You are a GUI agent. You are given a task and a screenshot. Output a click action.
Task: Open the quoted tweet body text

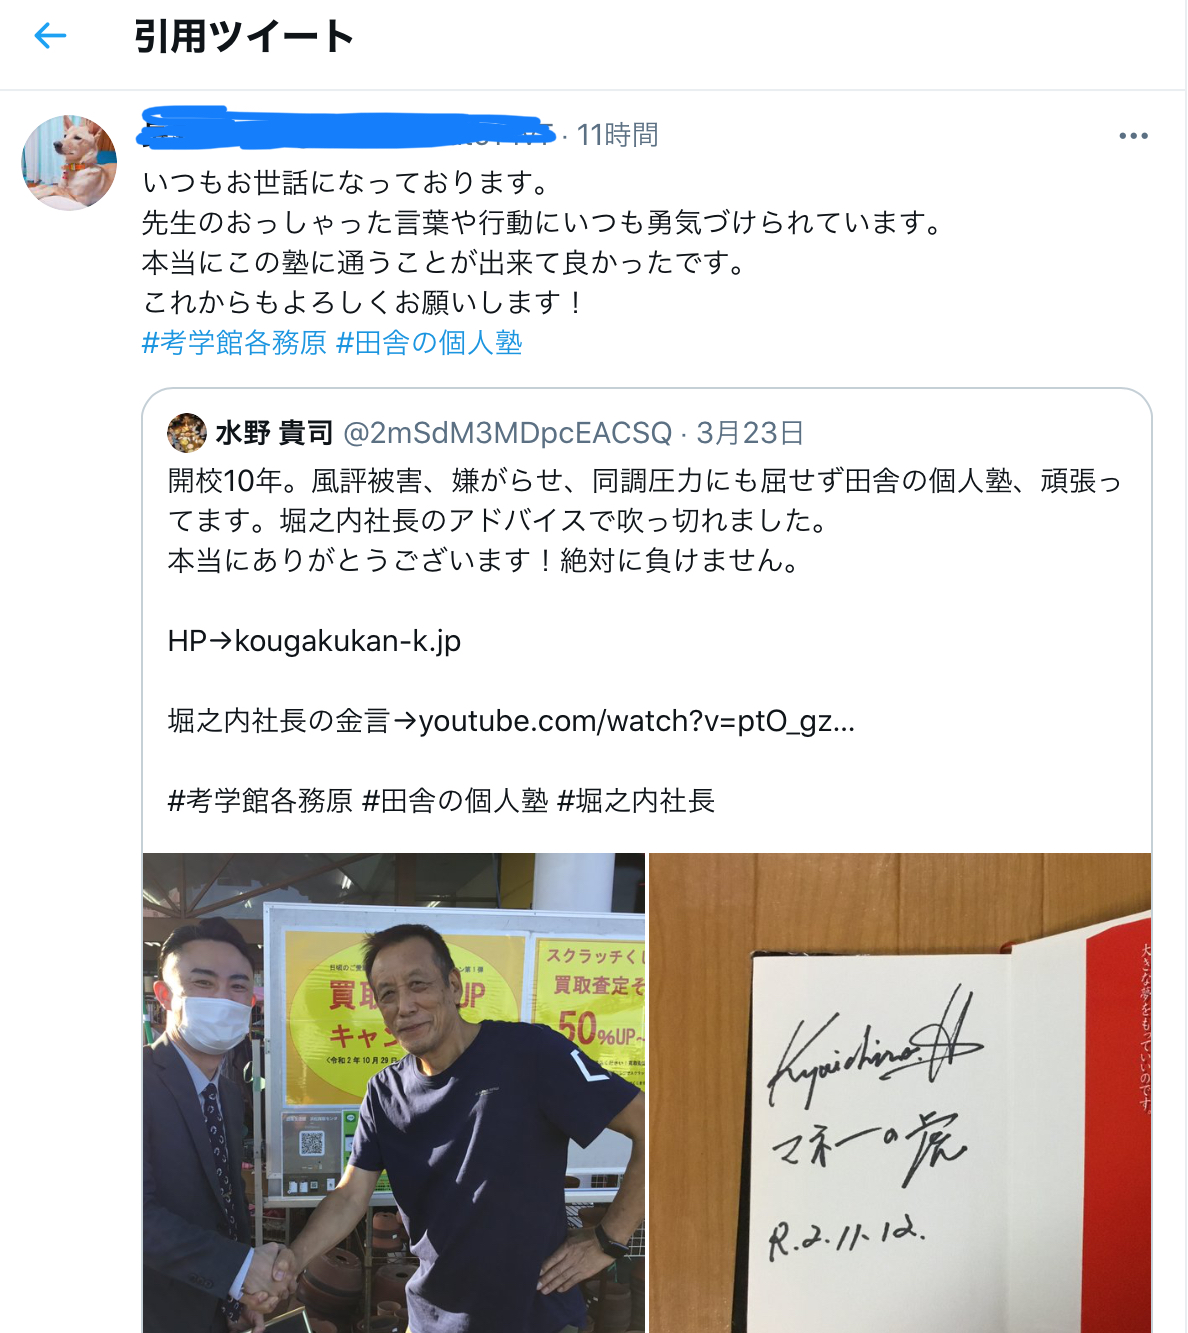[x=645, y=521]
